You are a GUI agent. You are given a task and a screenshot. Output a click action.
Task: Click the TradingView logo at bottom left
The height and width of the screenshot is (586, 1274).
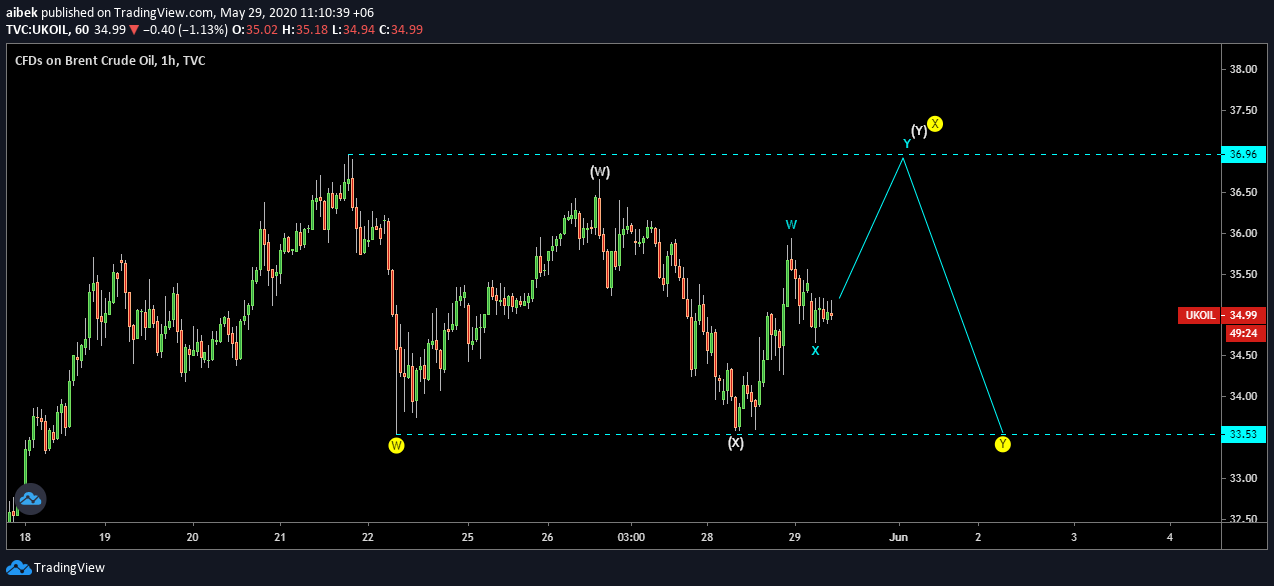pos(55,567)
